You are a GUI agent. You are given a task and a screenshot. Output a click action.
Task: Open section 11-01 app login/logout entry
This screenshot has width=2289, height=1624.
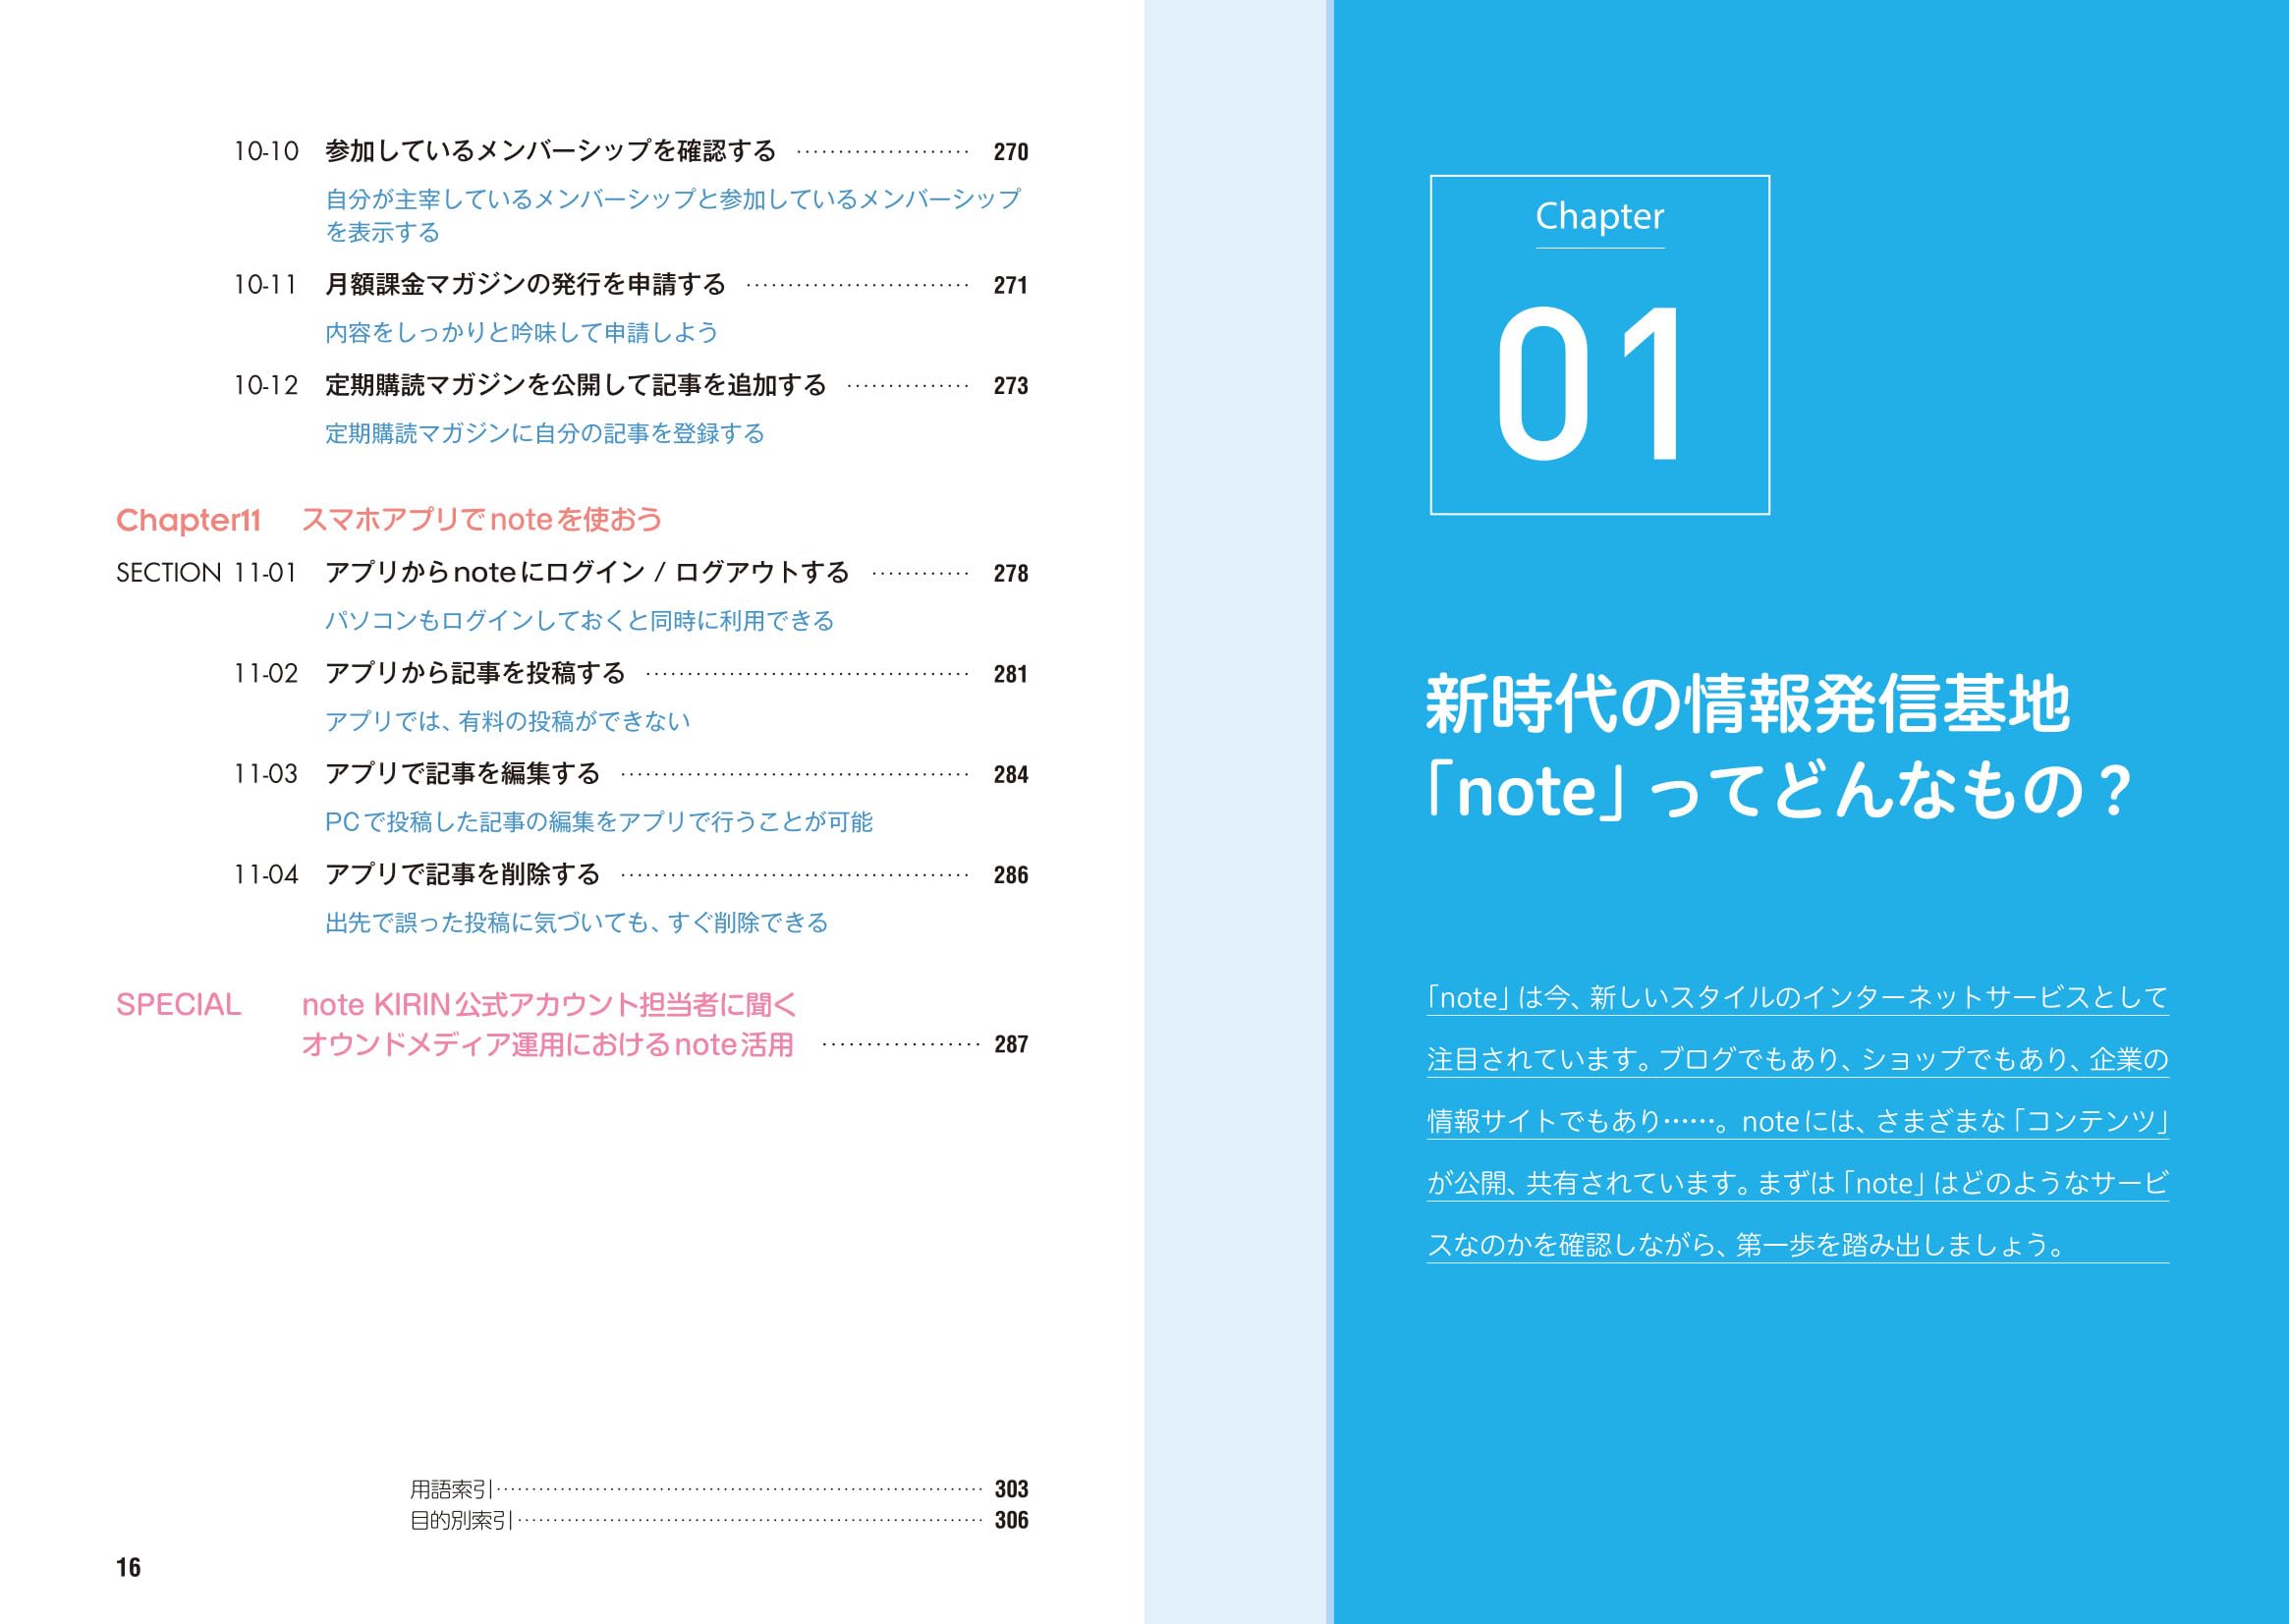[x=587, y=573]
